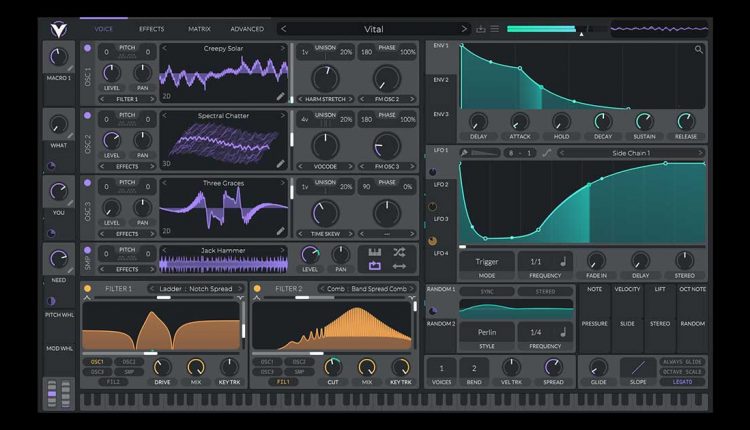Screen dimensions: 750x430
Task: Select next wavetable after Spectral Chatter
Action: [x=282, y=116]
